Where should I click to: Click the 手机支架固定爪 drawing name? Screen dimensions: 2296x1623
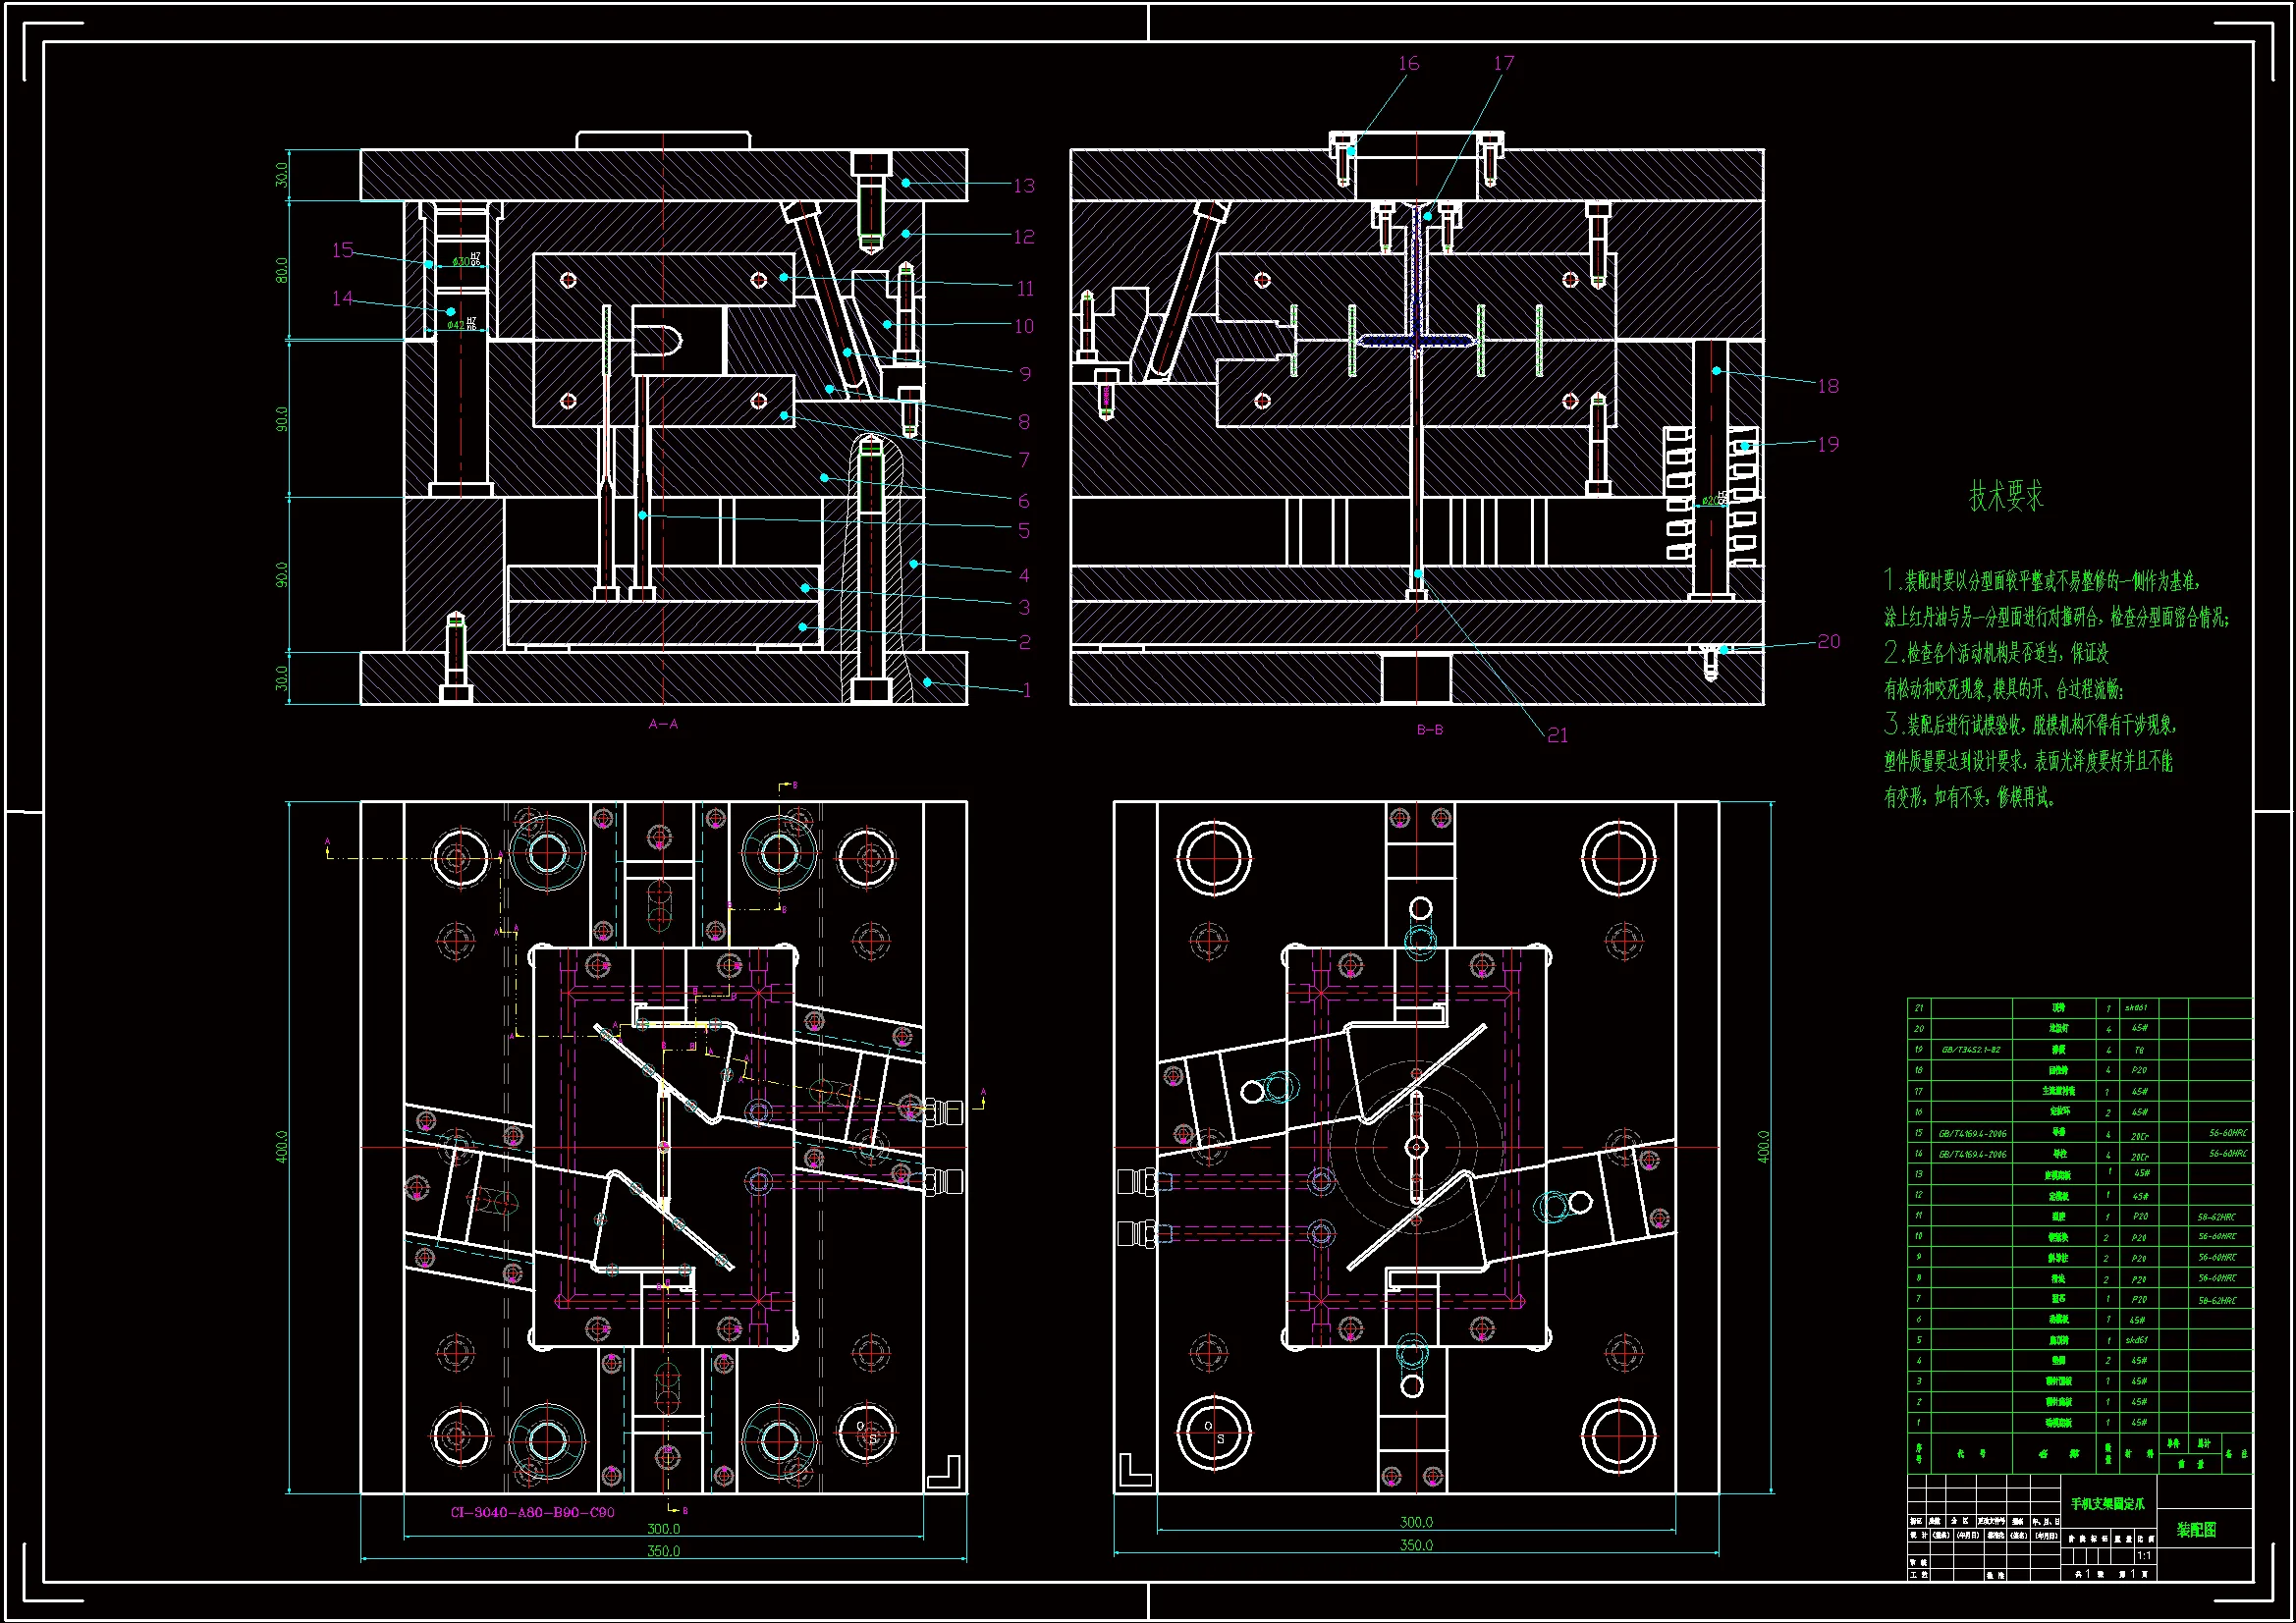click(x=2107, y=1504)
